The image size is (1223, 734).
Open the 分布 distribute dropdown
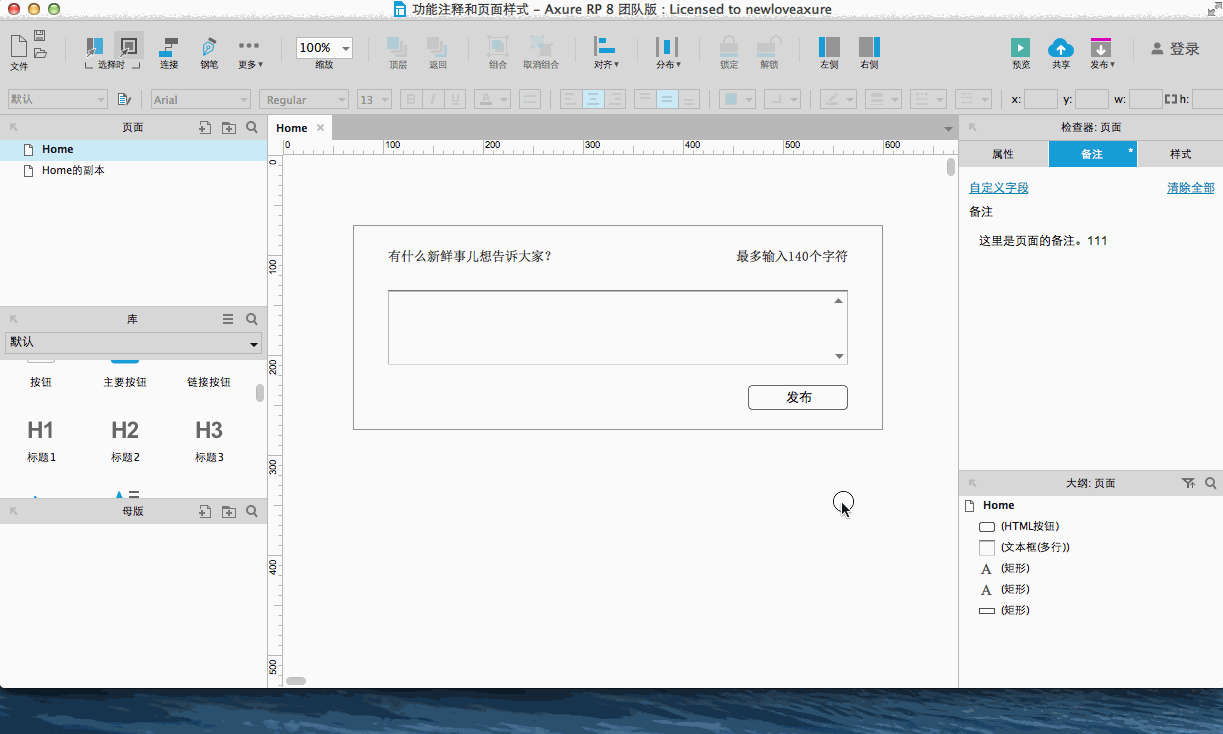click(x=668, y=53)
